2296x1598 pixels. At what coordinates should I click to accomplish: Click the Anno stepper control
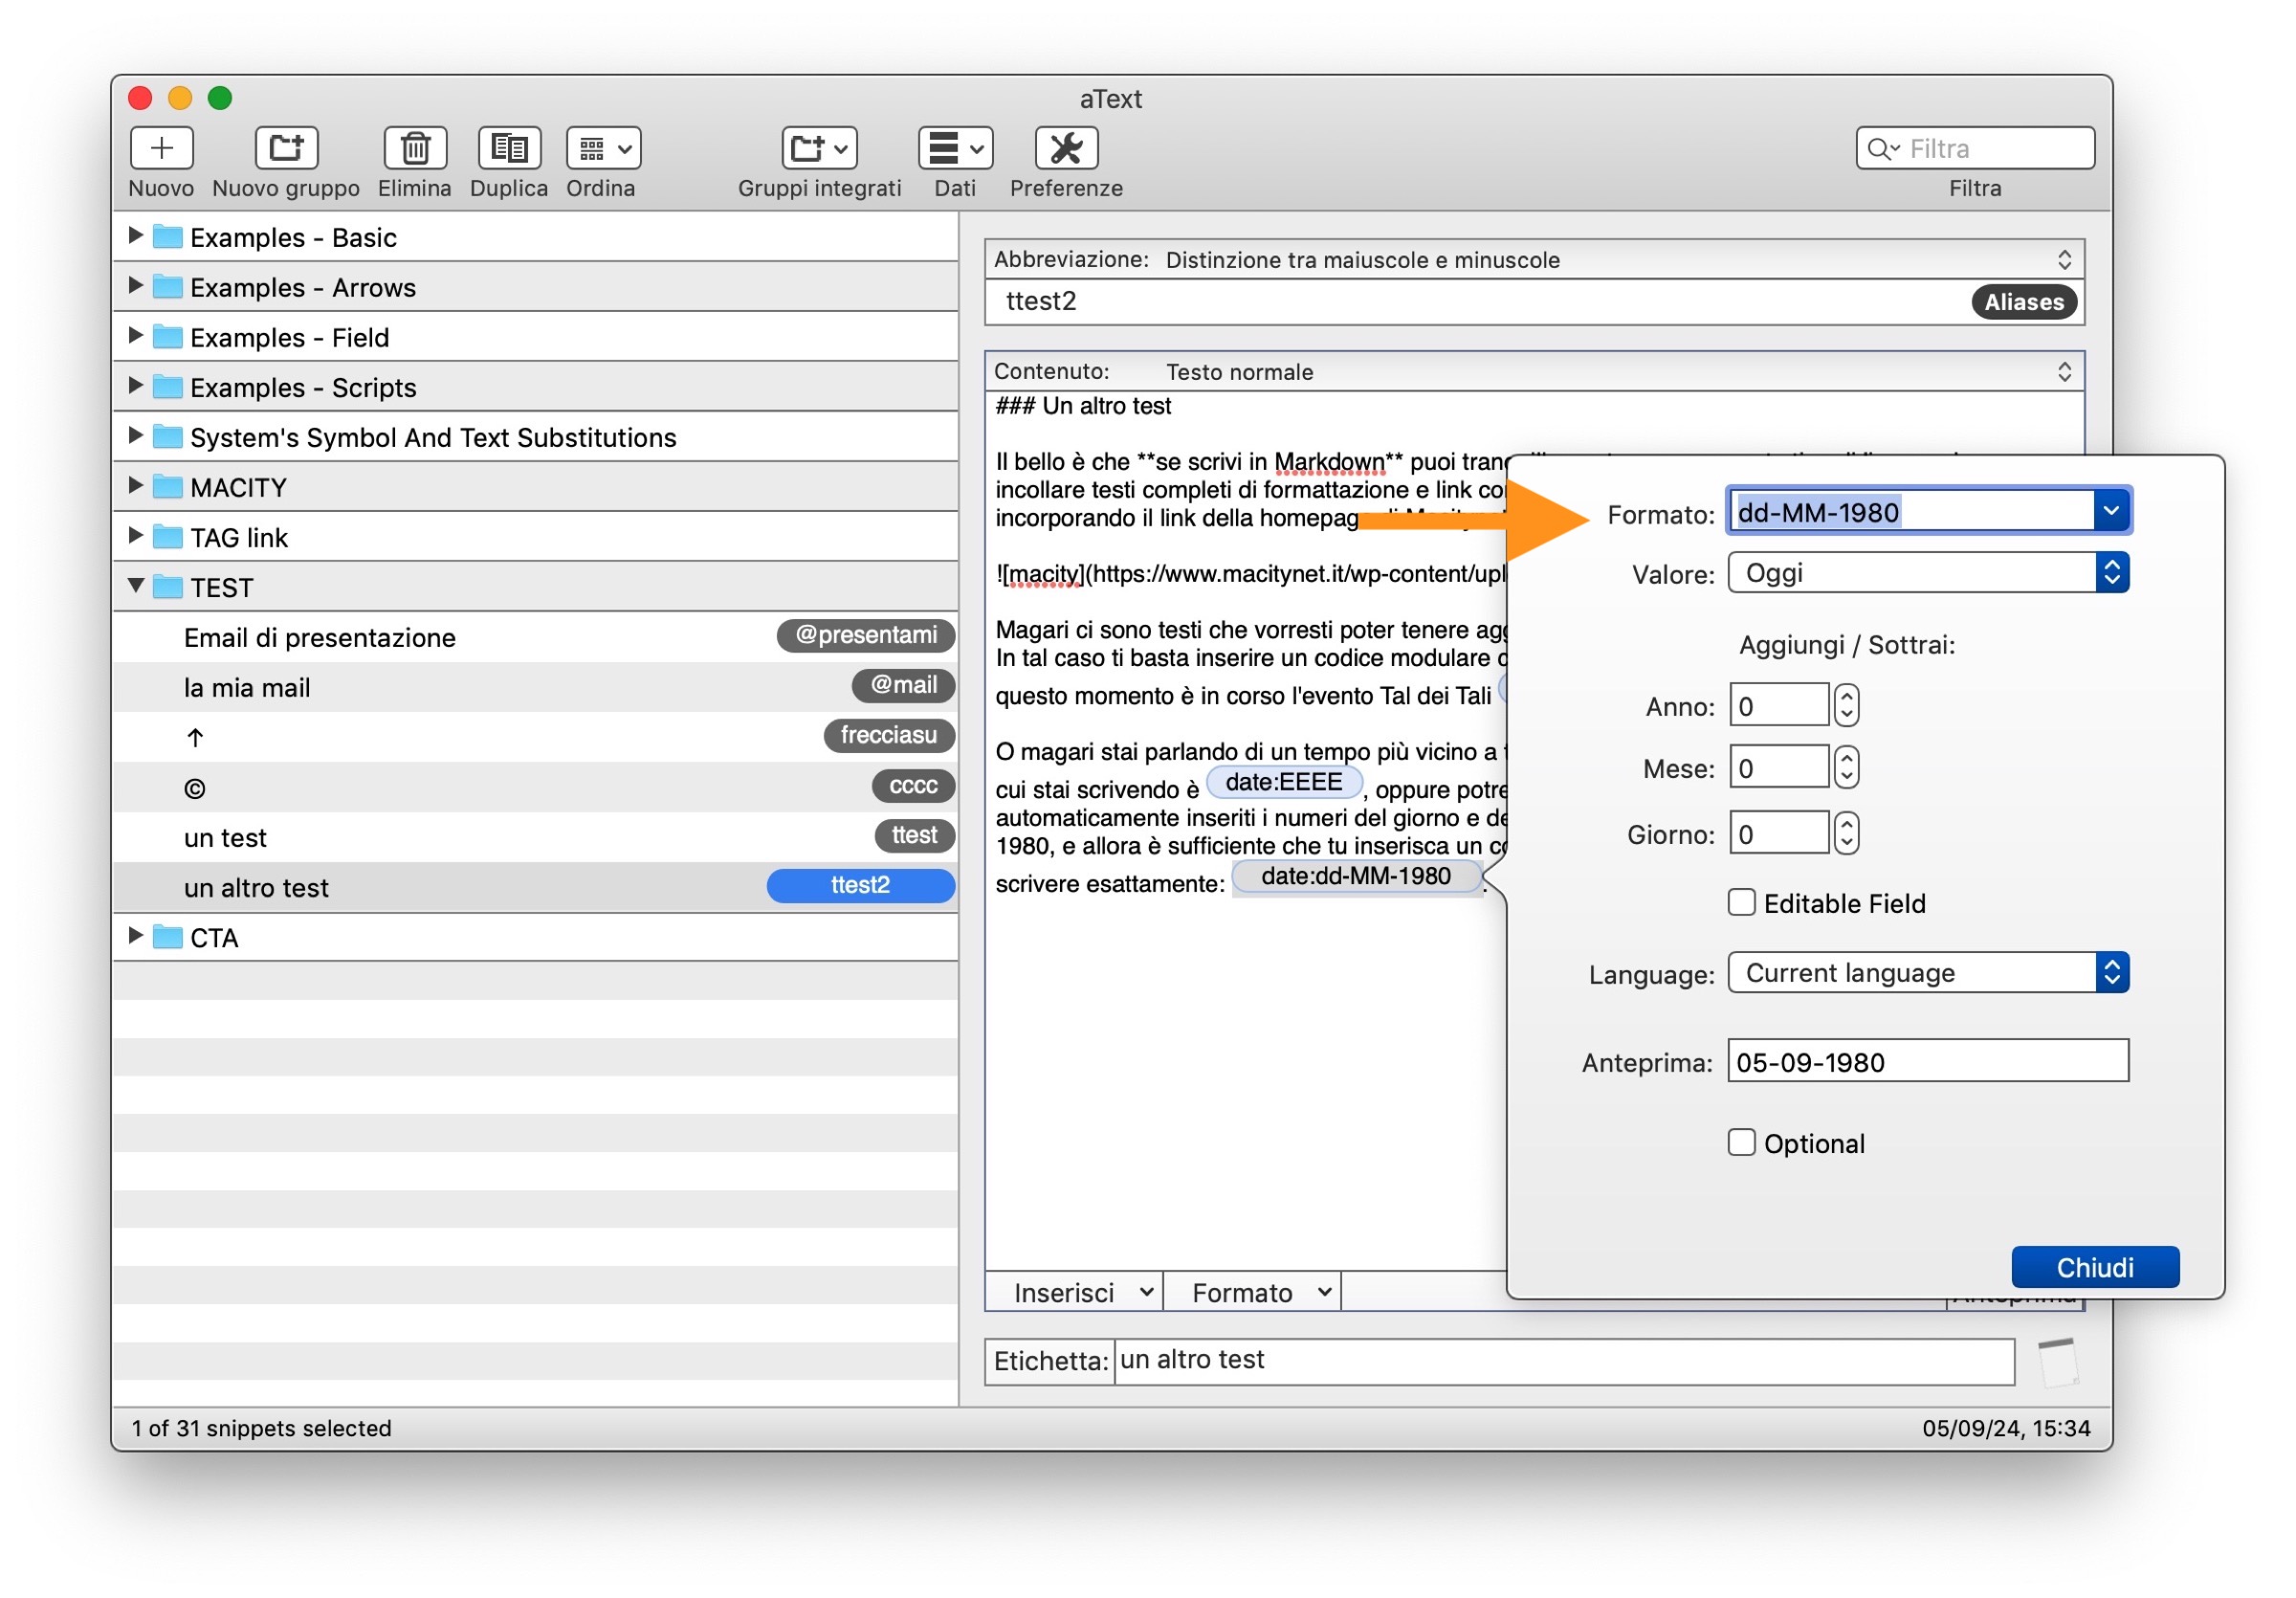pyautogui.click(x=1846, y=705)
